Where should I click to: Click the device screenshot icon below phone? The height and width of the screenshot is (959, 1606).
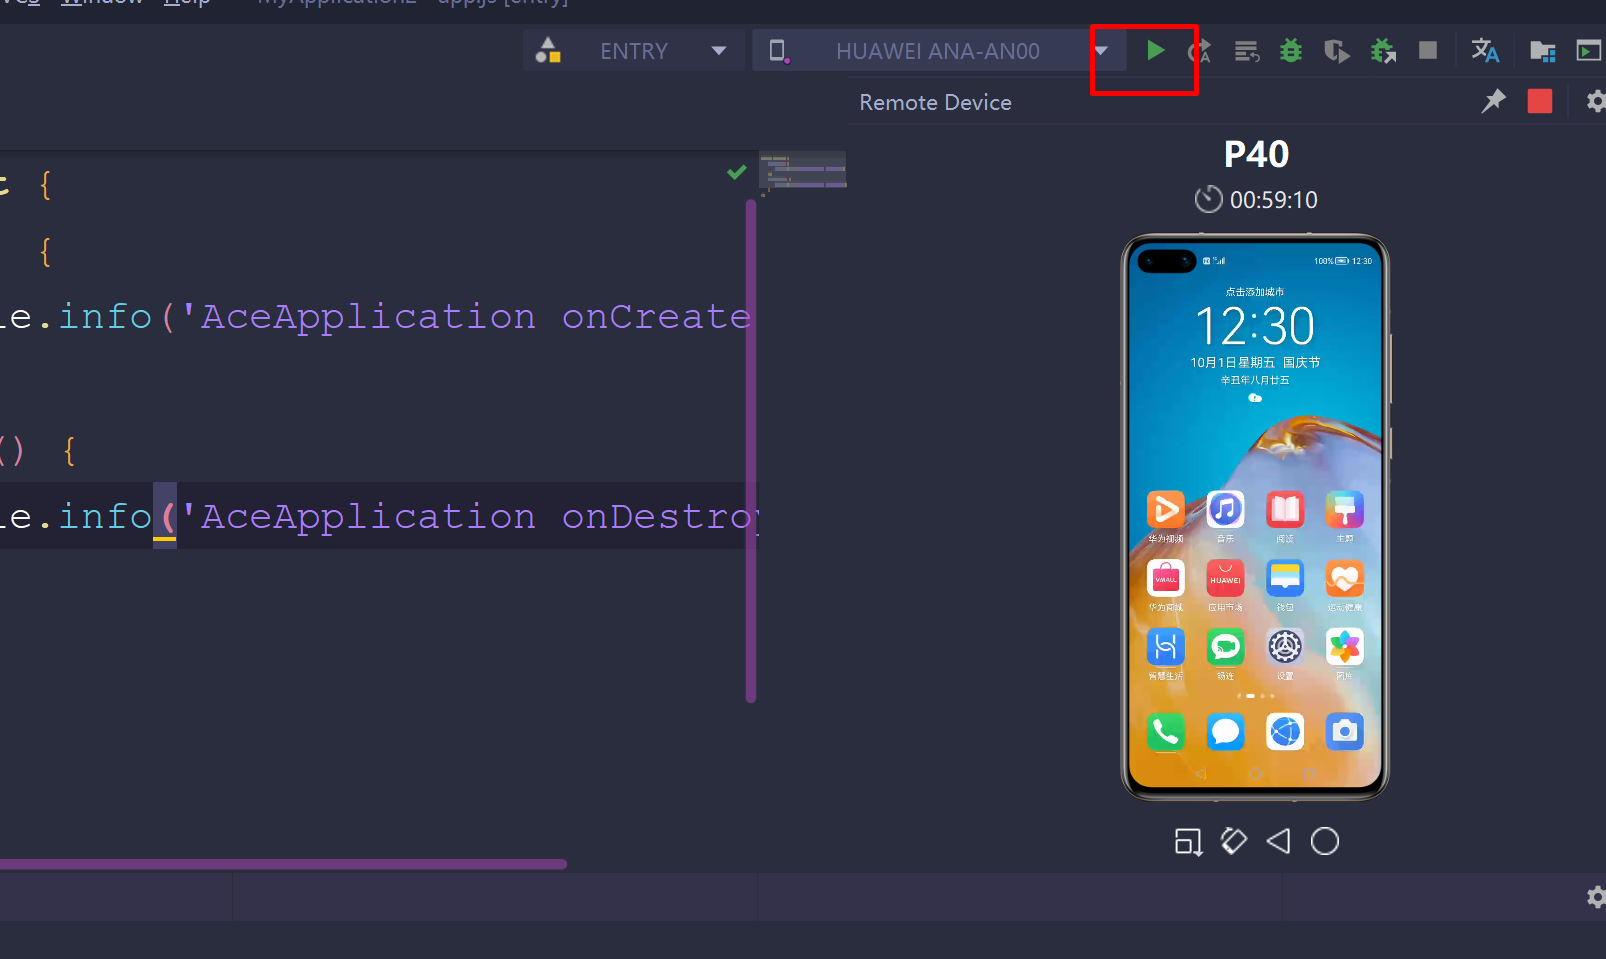pos(1188,842)
